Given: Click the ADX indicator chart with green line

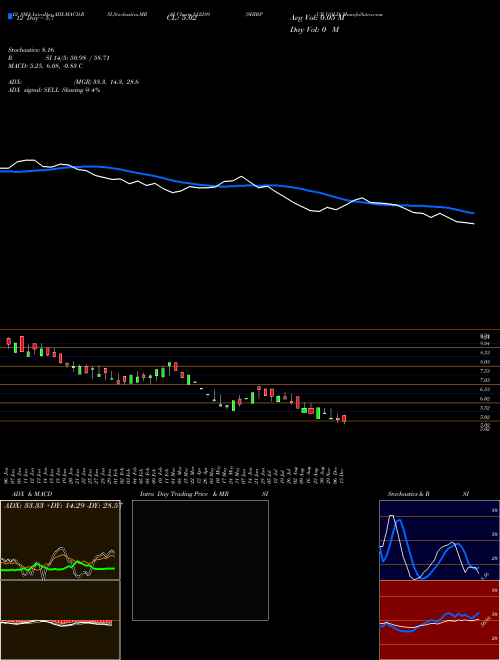Looking at the screenshot, I should pos(60,540).
